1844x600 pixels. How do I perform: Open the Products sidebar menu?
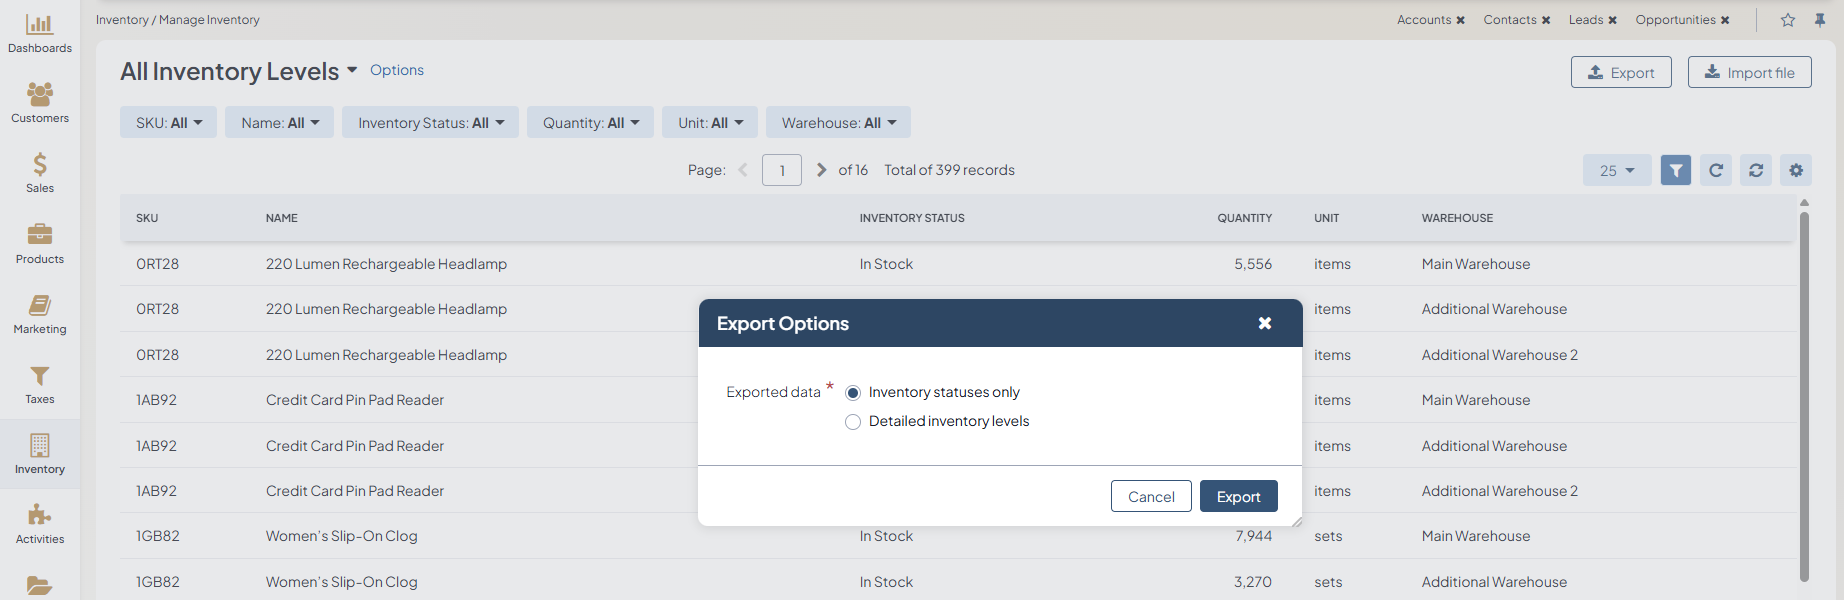point(40,244)
